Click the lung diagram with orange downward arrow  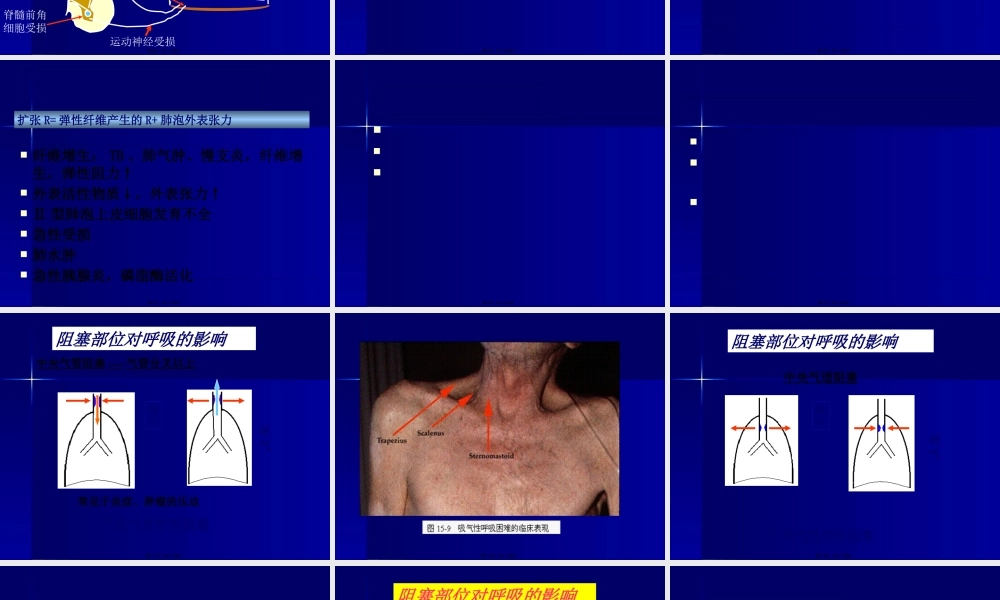96,441
